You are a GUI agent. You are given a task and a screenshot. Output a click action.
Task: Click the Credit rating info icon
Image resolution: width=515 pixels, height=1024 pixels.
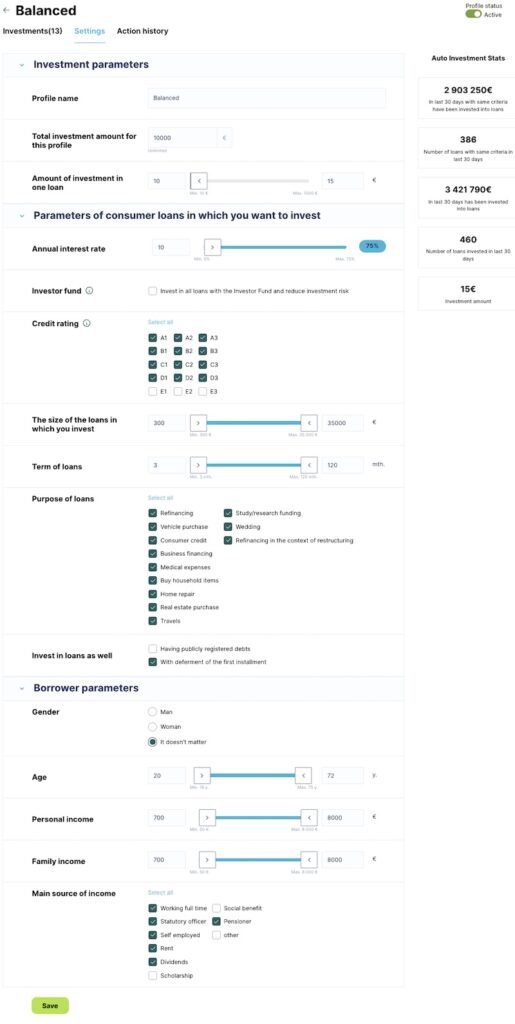pyautogui.click(x=87, y=323)
